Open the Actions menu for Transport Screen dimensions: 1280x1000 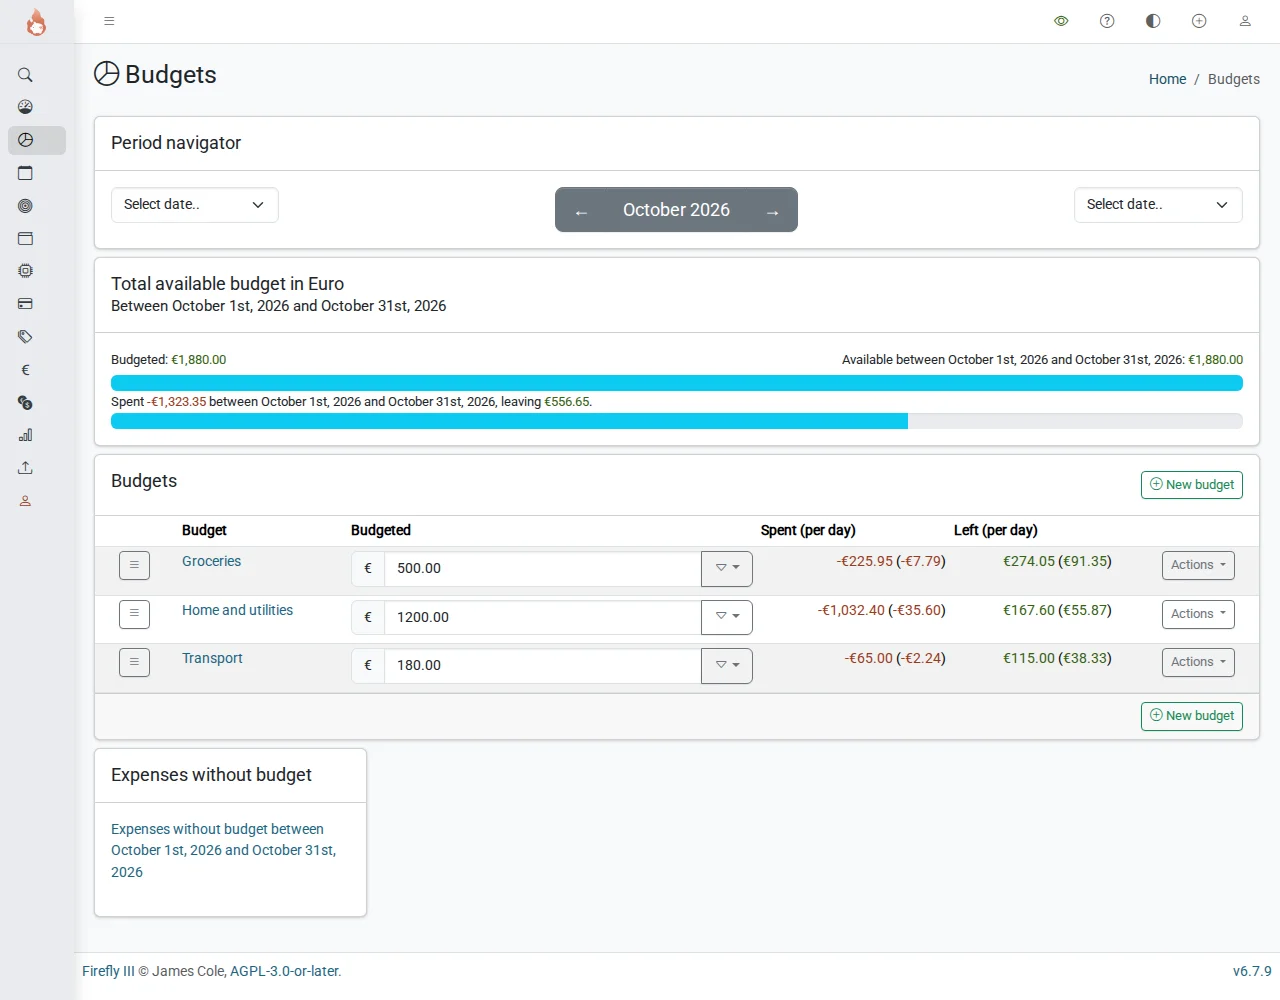(1198, 662)
